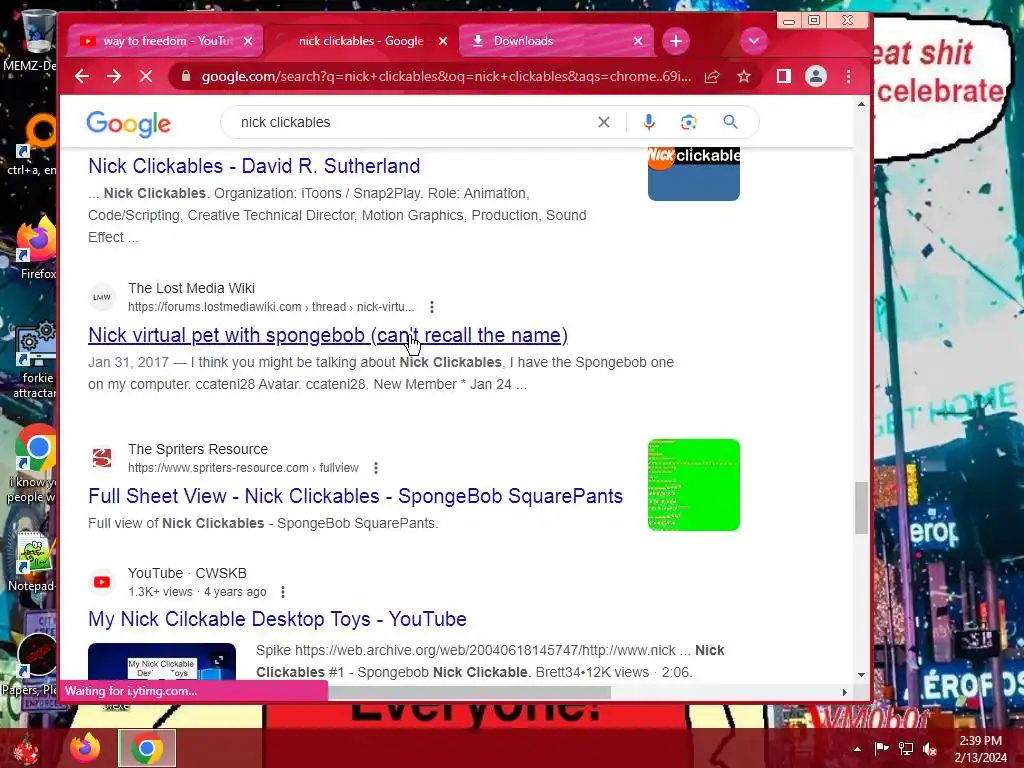Close the way to freedom YouTube tab

tap(248, 41)
